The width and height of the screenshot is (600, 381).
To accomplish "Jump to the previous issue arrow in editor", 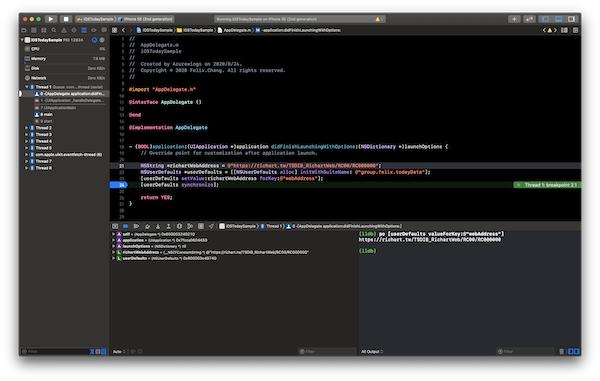I will pos(544,30).
